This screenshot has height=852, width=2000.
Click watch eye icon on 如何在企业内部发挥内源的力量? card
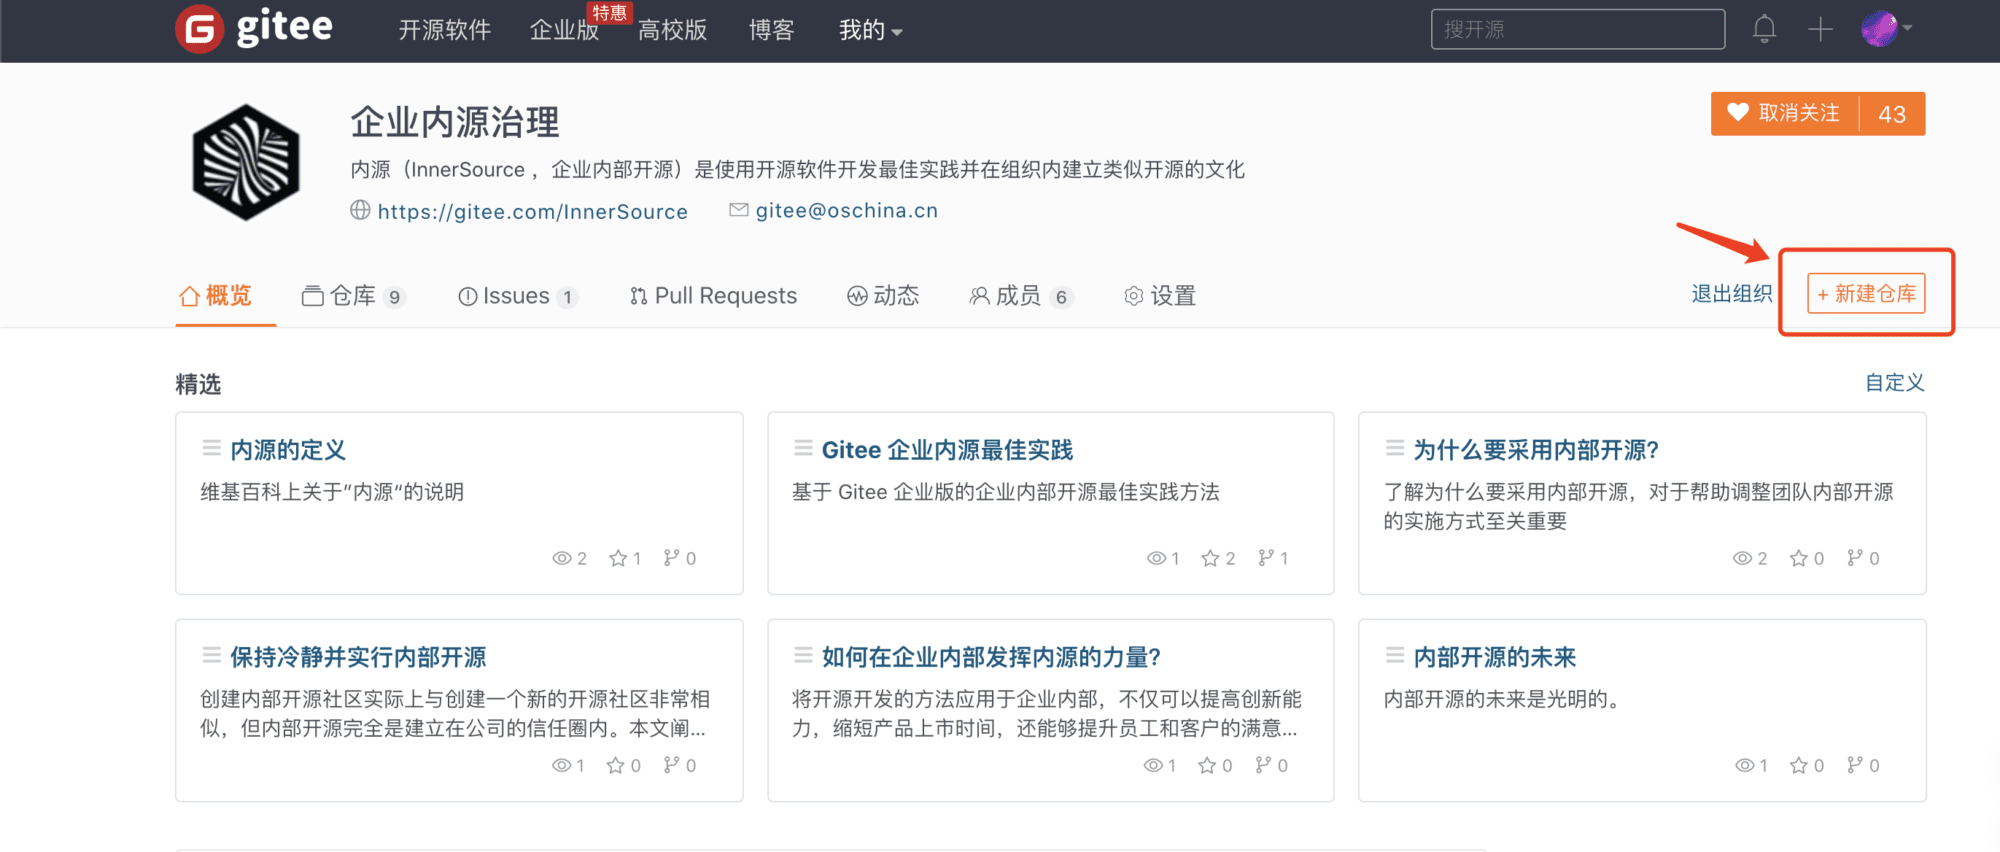(x=1153, y=765)
